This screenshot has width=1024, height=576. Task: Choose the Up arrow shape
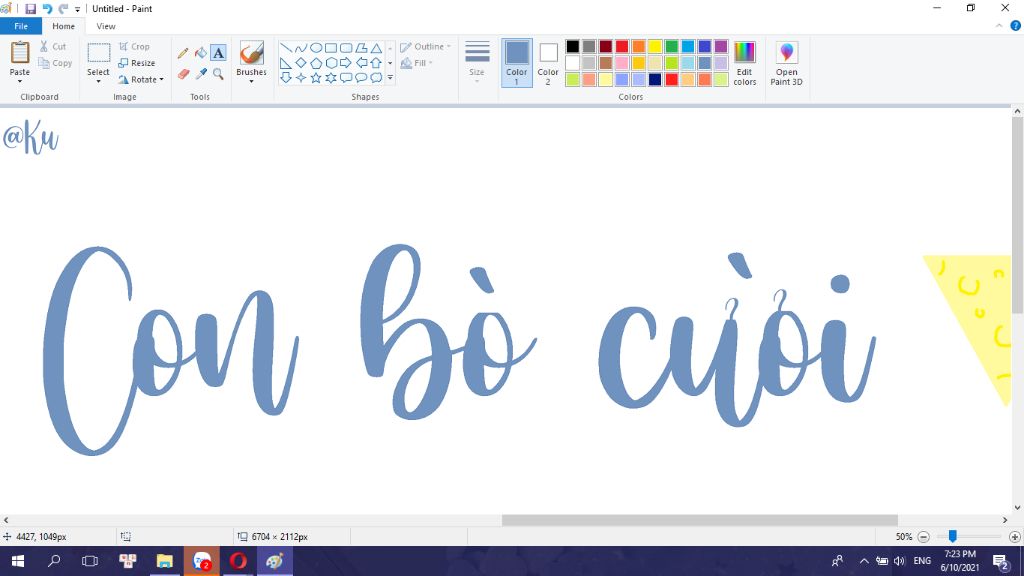[376, 63]
